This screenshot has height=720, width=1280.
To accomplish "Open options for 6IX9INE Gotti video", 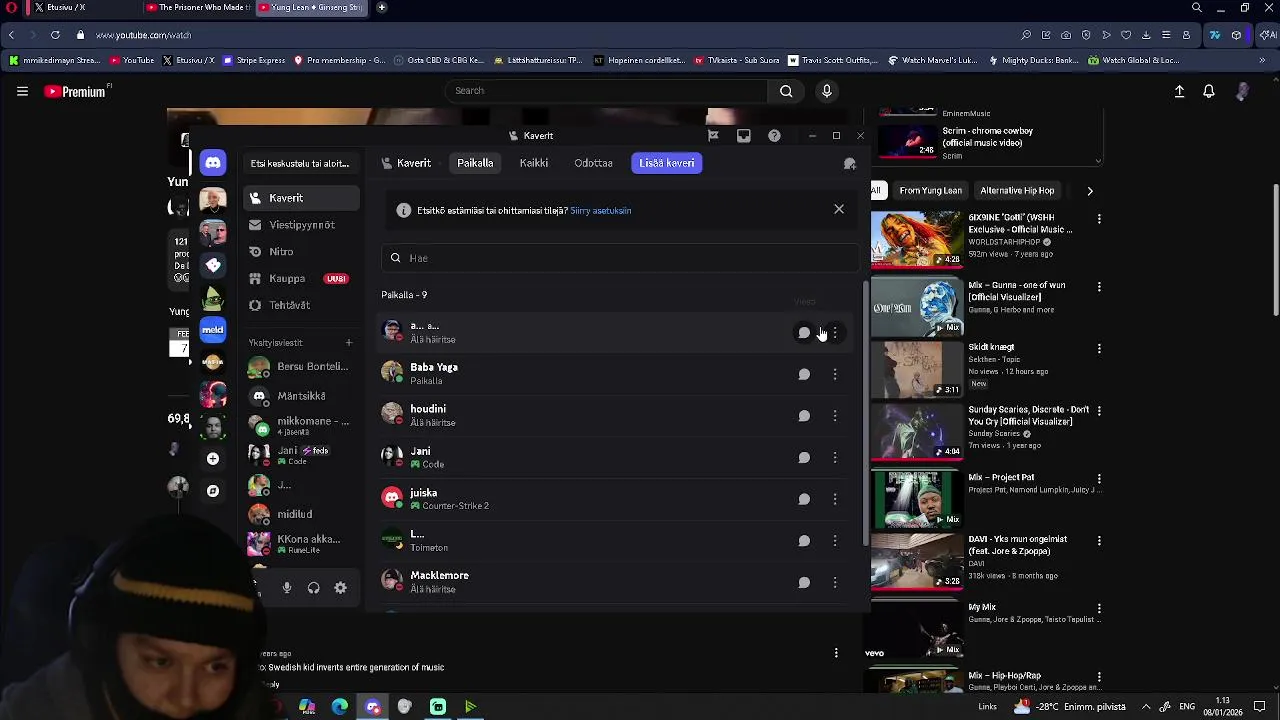I will click(1099, 219).
